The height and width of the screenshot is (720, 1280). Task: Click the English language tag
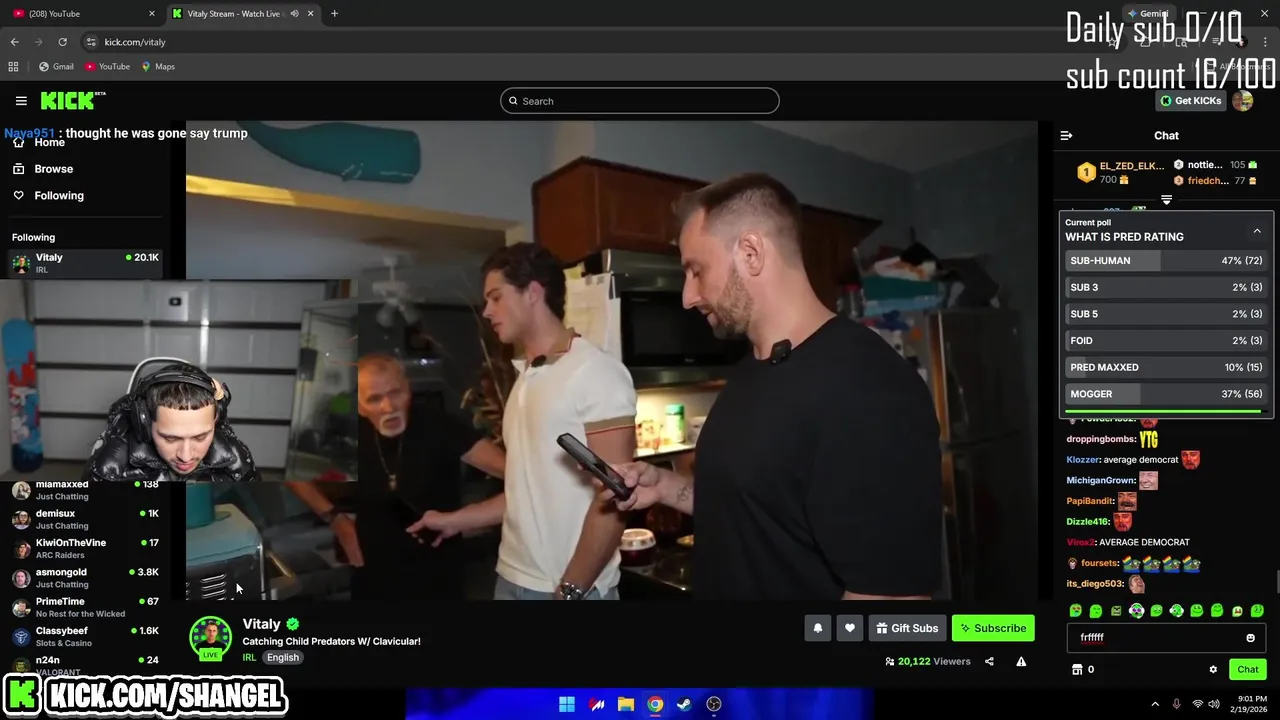pos(283,657)
